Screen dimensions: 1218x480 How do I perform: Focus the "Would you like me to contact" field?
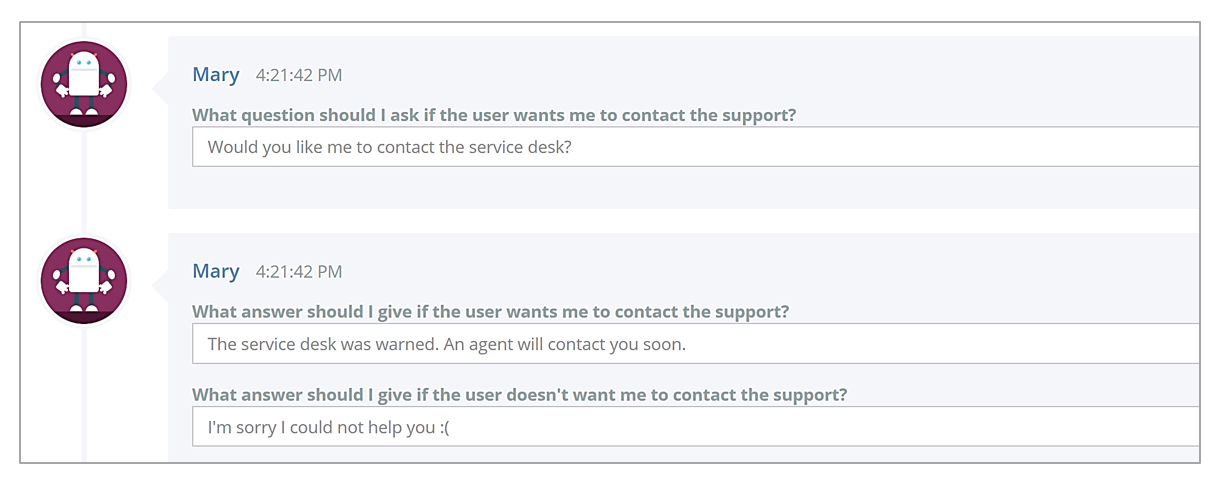[x=696, y=147]
